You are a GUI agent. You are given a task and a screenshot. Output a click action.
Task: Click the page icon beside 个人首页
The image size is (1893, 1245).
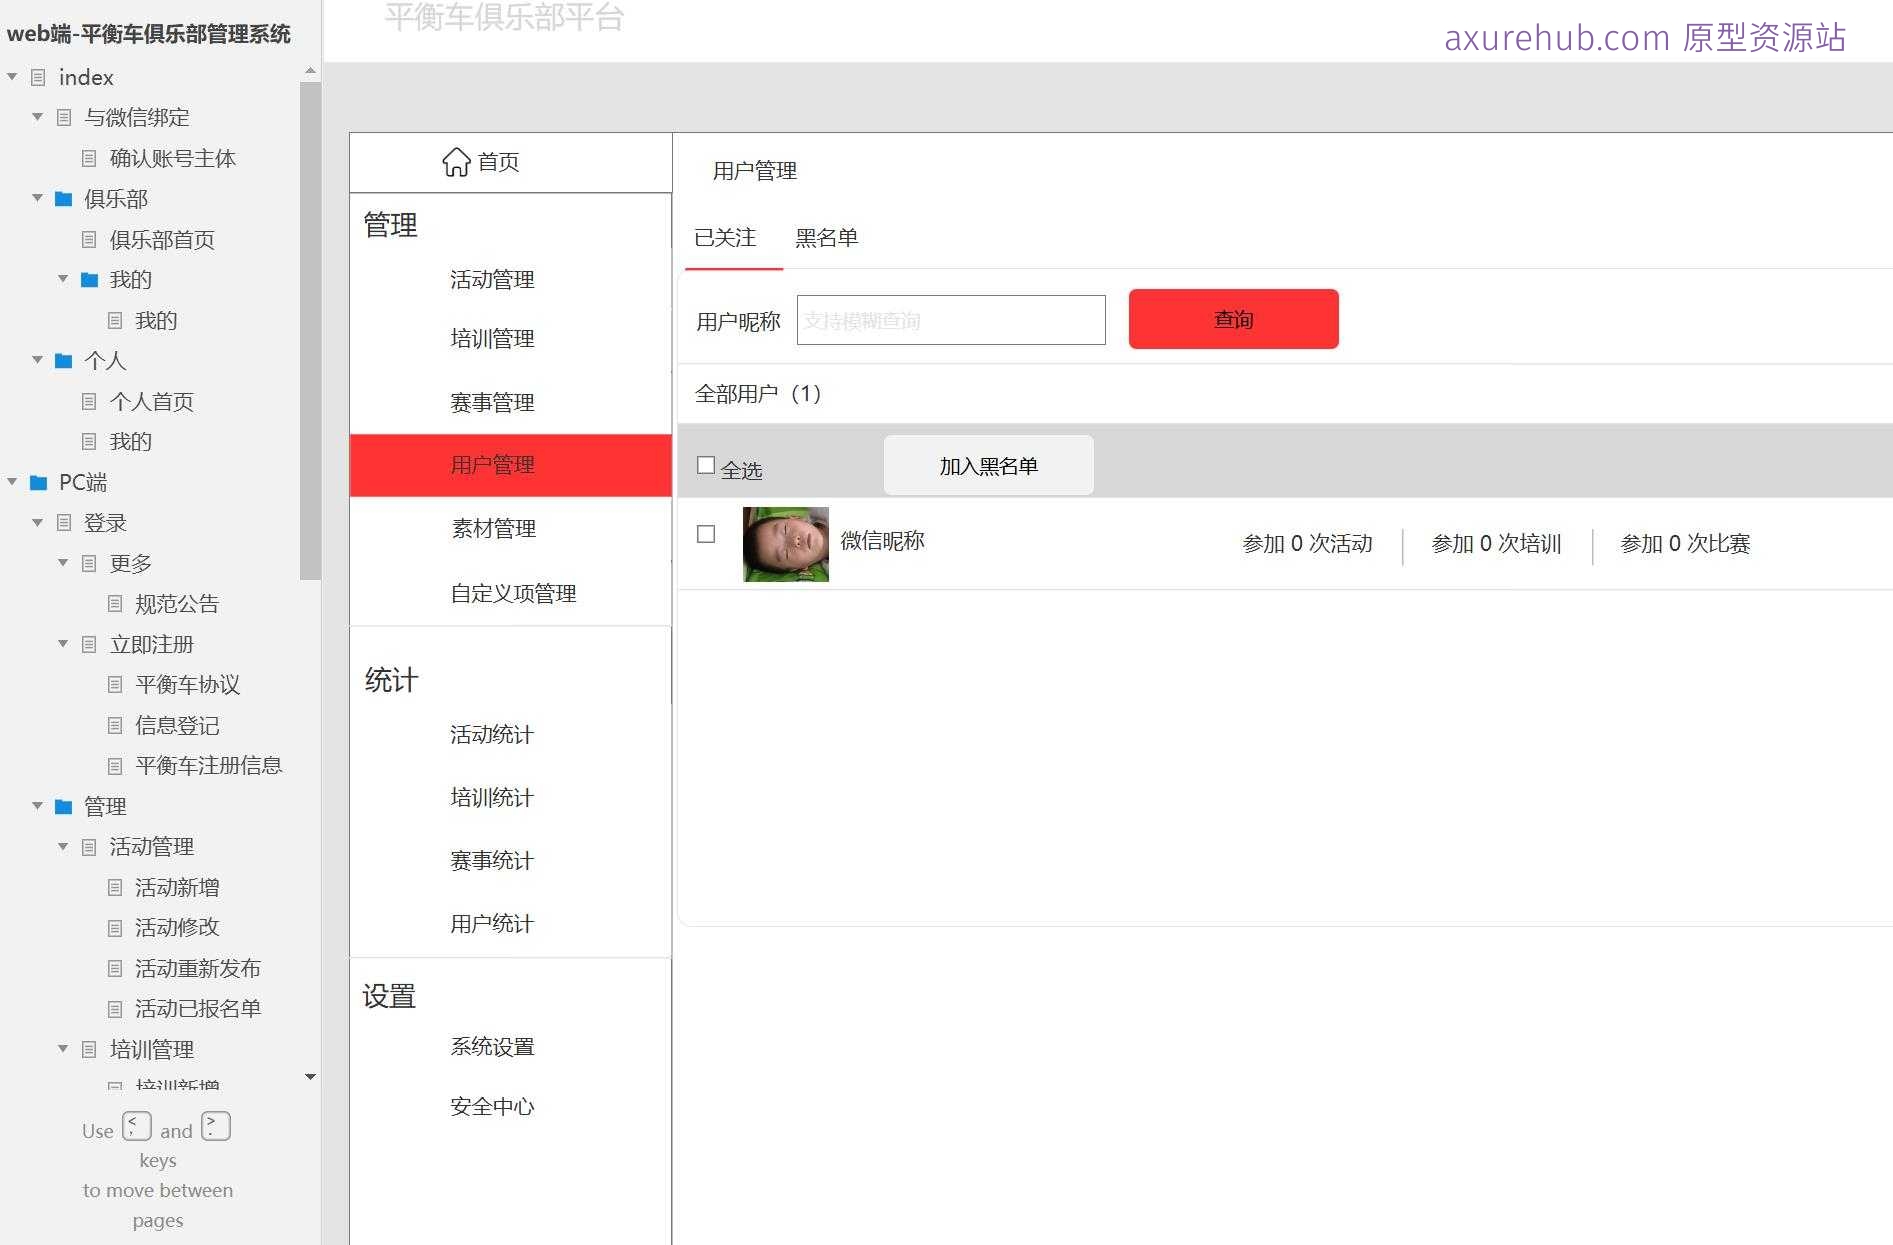click(x=89, y=401)
